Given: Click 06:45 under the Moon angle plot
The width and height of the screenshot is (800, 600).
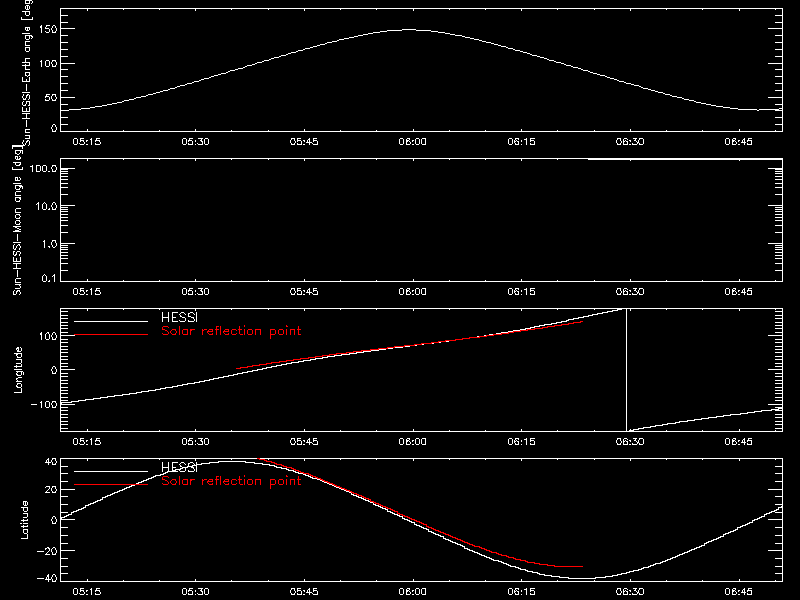Looking at the screenshot, I should (738, 291).
